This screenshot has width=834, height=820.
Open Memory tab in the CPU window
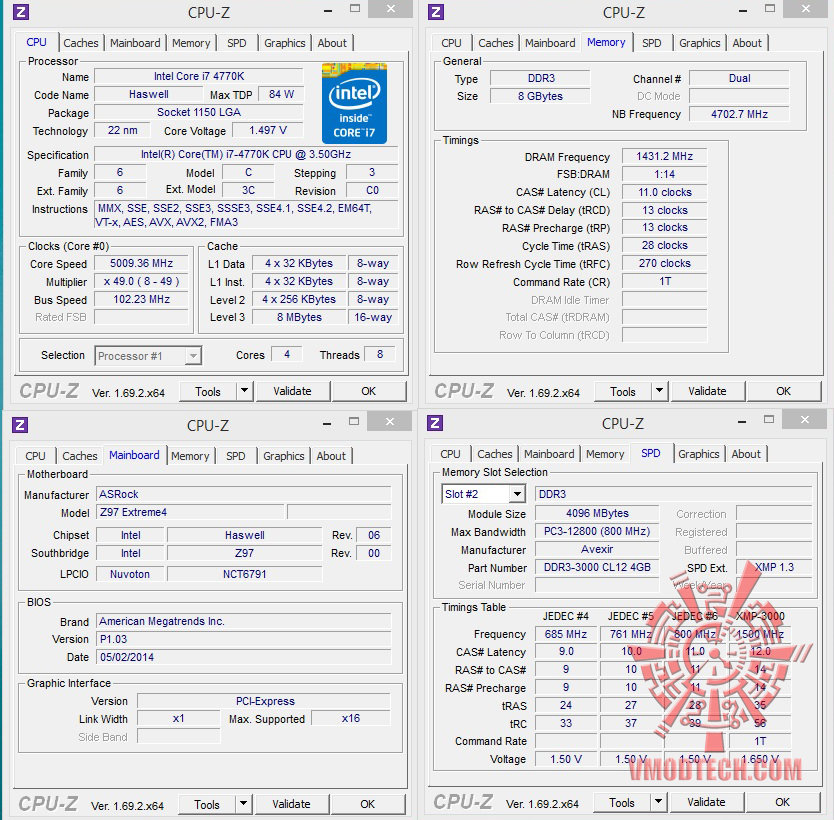tap(191, 43)
